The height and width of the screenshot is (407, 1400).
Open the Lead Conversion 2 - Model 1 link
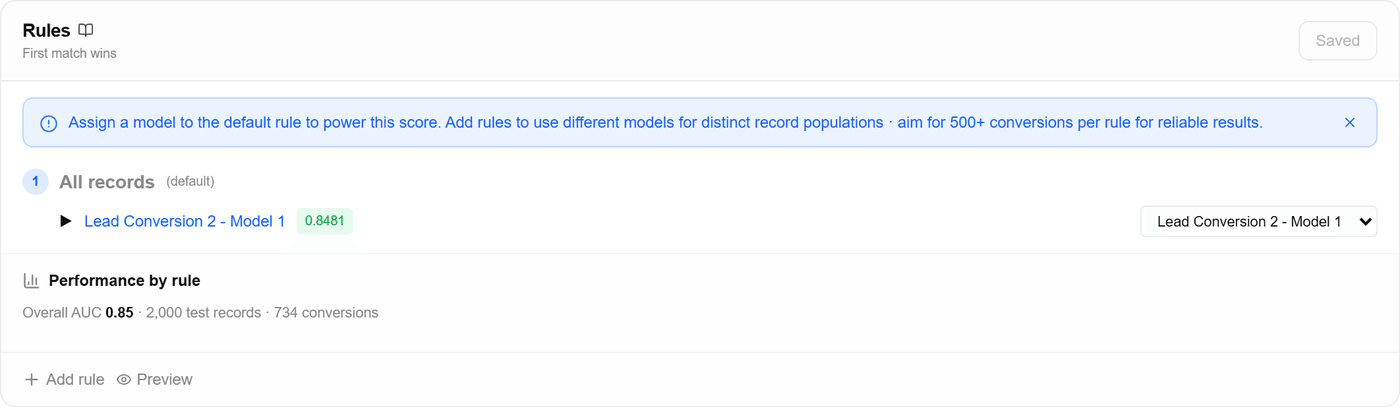coord(185,221)
